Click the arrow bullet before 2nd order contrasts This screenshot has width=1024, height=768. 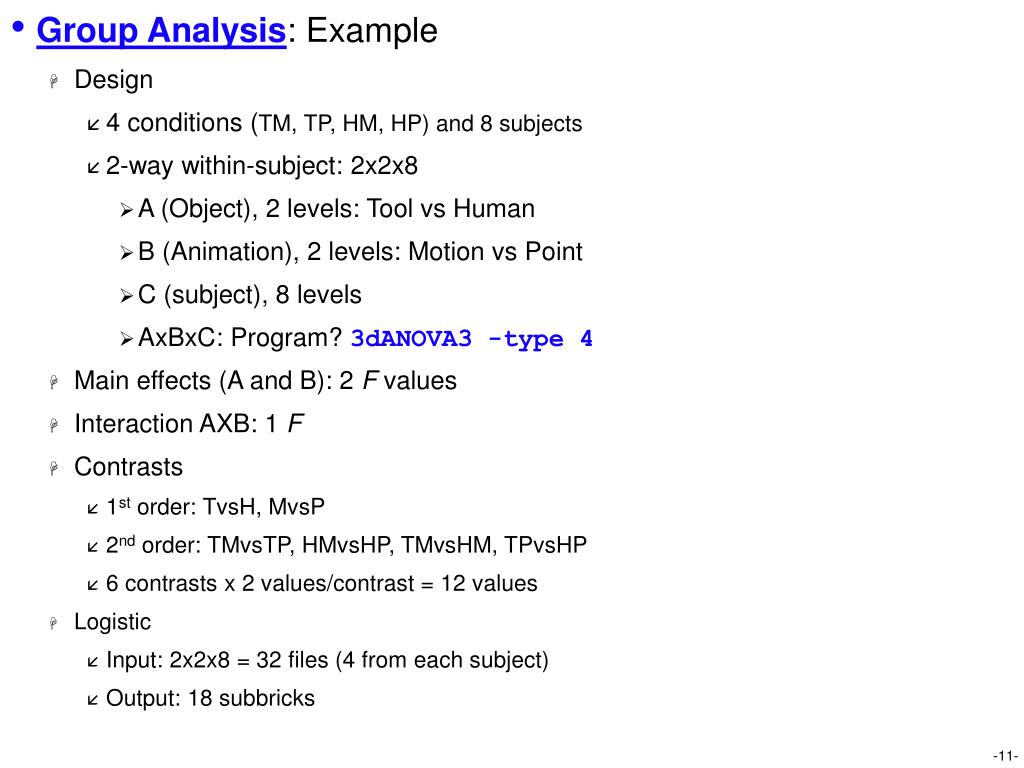[93, 547]
